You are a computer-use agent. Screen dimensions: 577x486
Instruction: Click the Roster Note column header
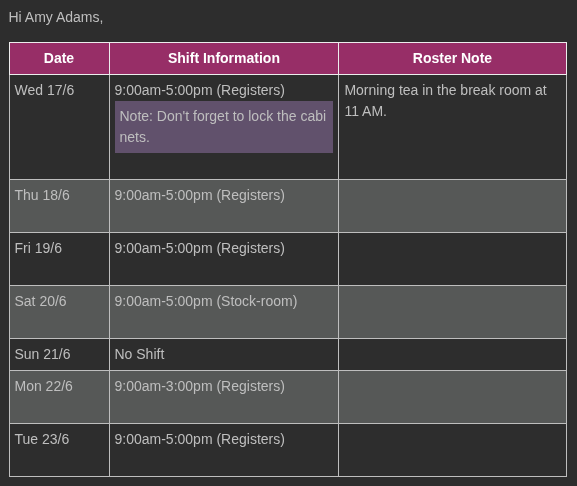[452, 58]
